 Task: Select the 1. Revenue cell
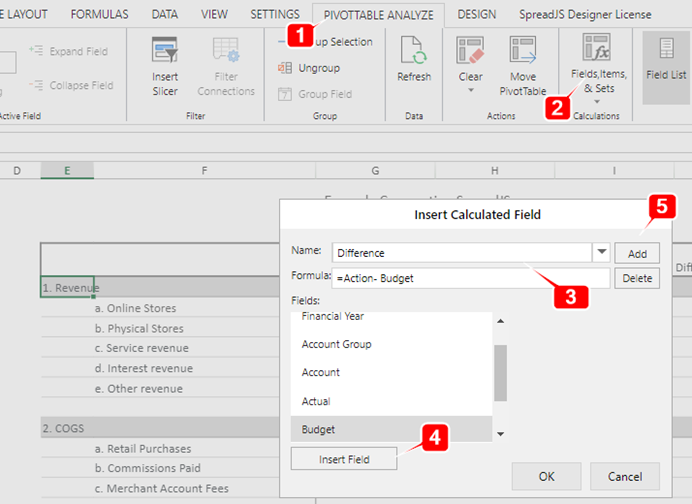point(67,287)
